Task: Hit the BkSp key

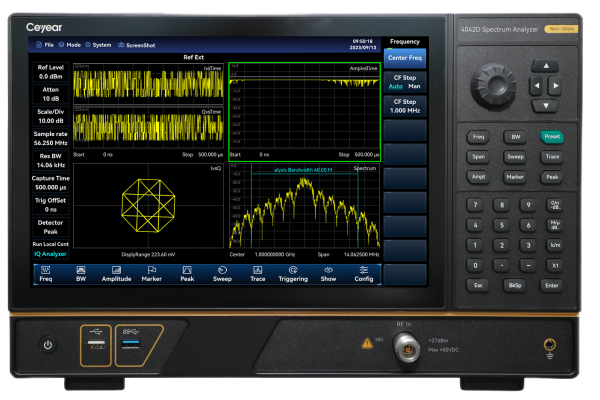Action: [515, 286]
